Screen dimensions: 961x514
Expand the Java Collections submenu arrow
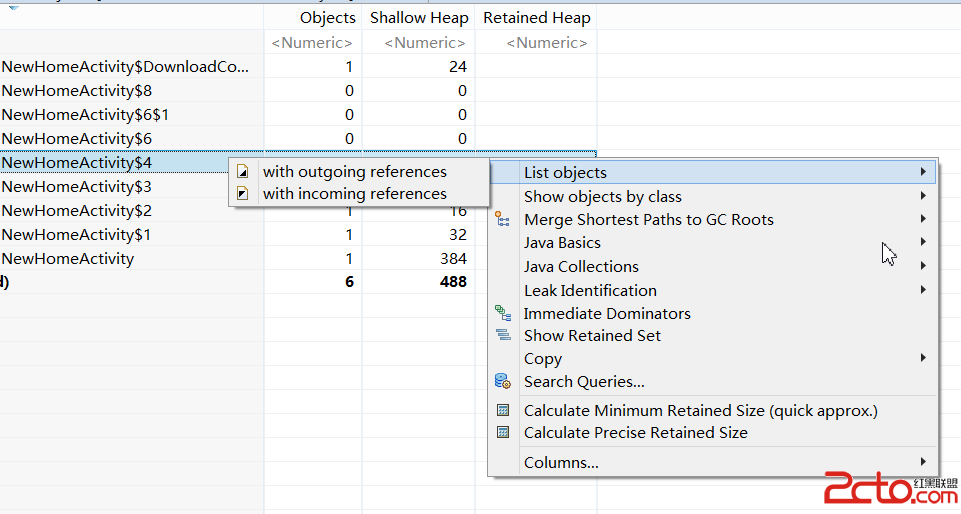tap(923, 266)
